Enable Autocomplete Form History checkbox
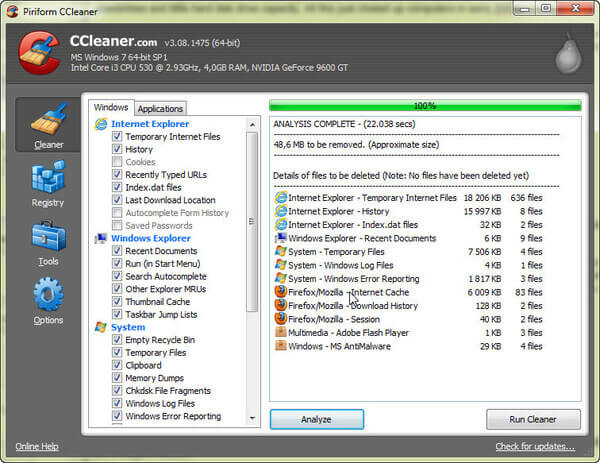This screenshot has height=463, width=600. tap(117, 212)
